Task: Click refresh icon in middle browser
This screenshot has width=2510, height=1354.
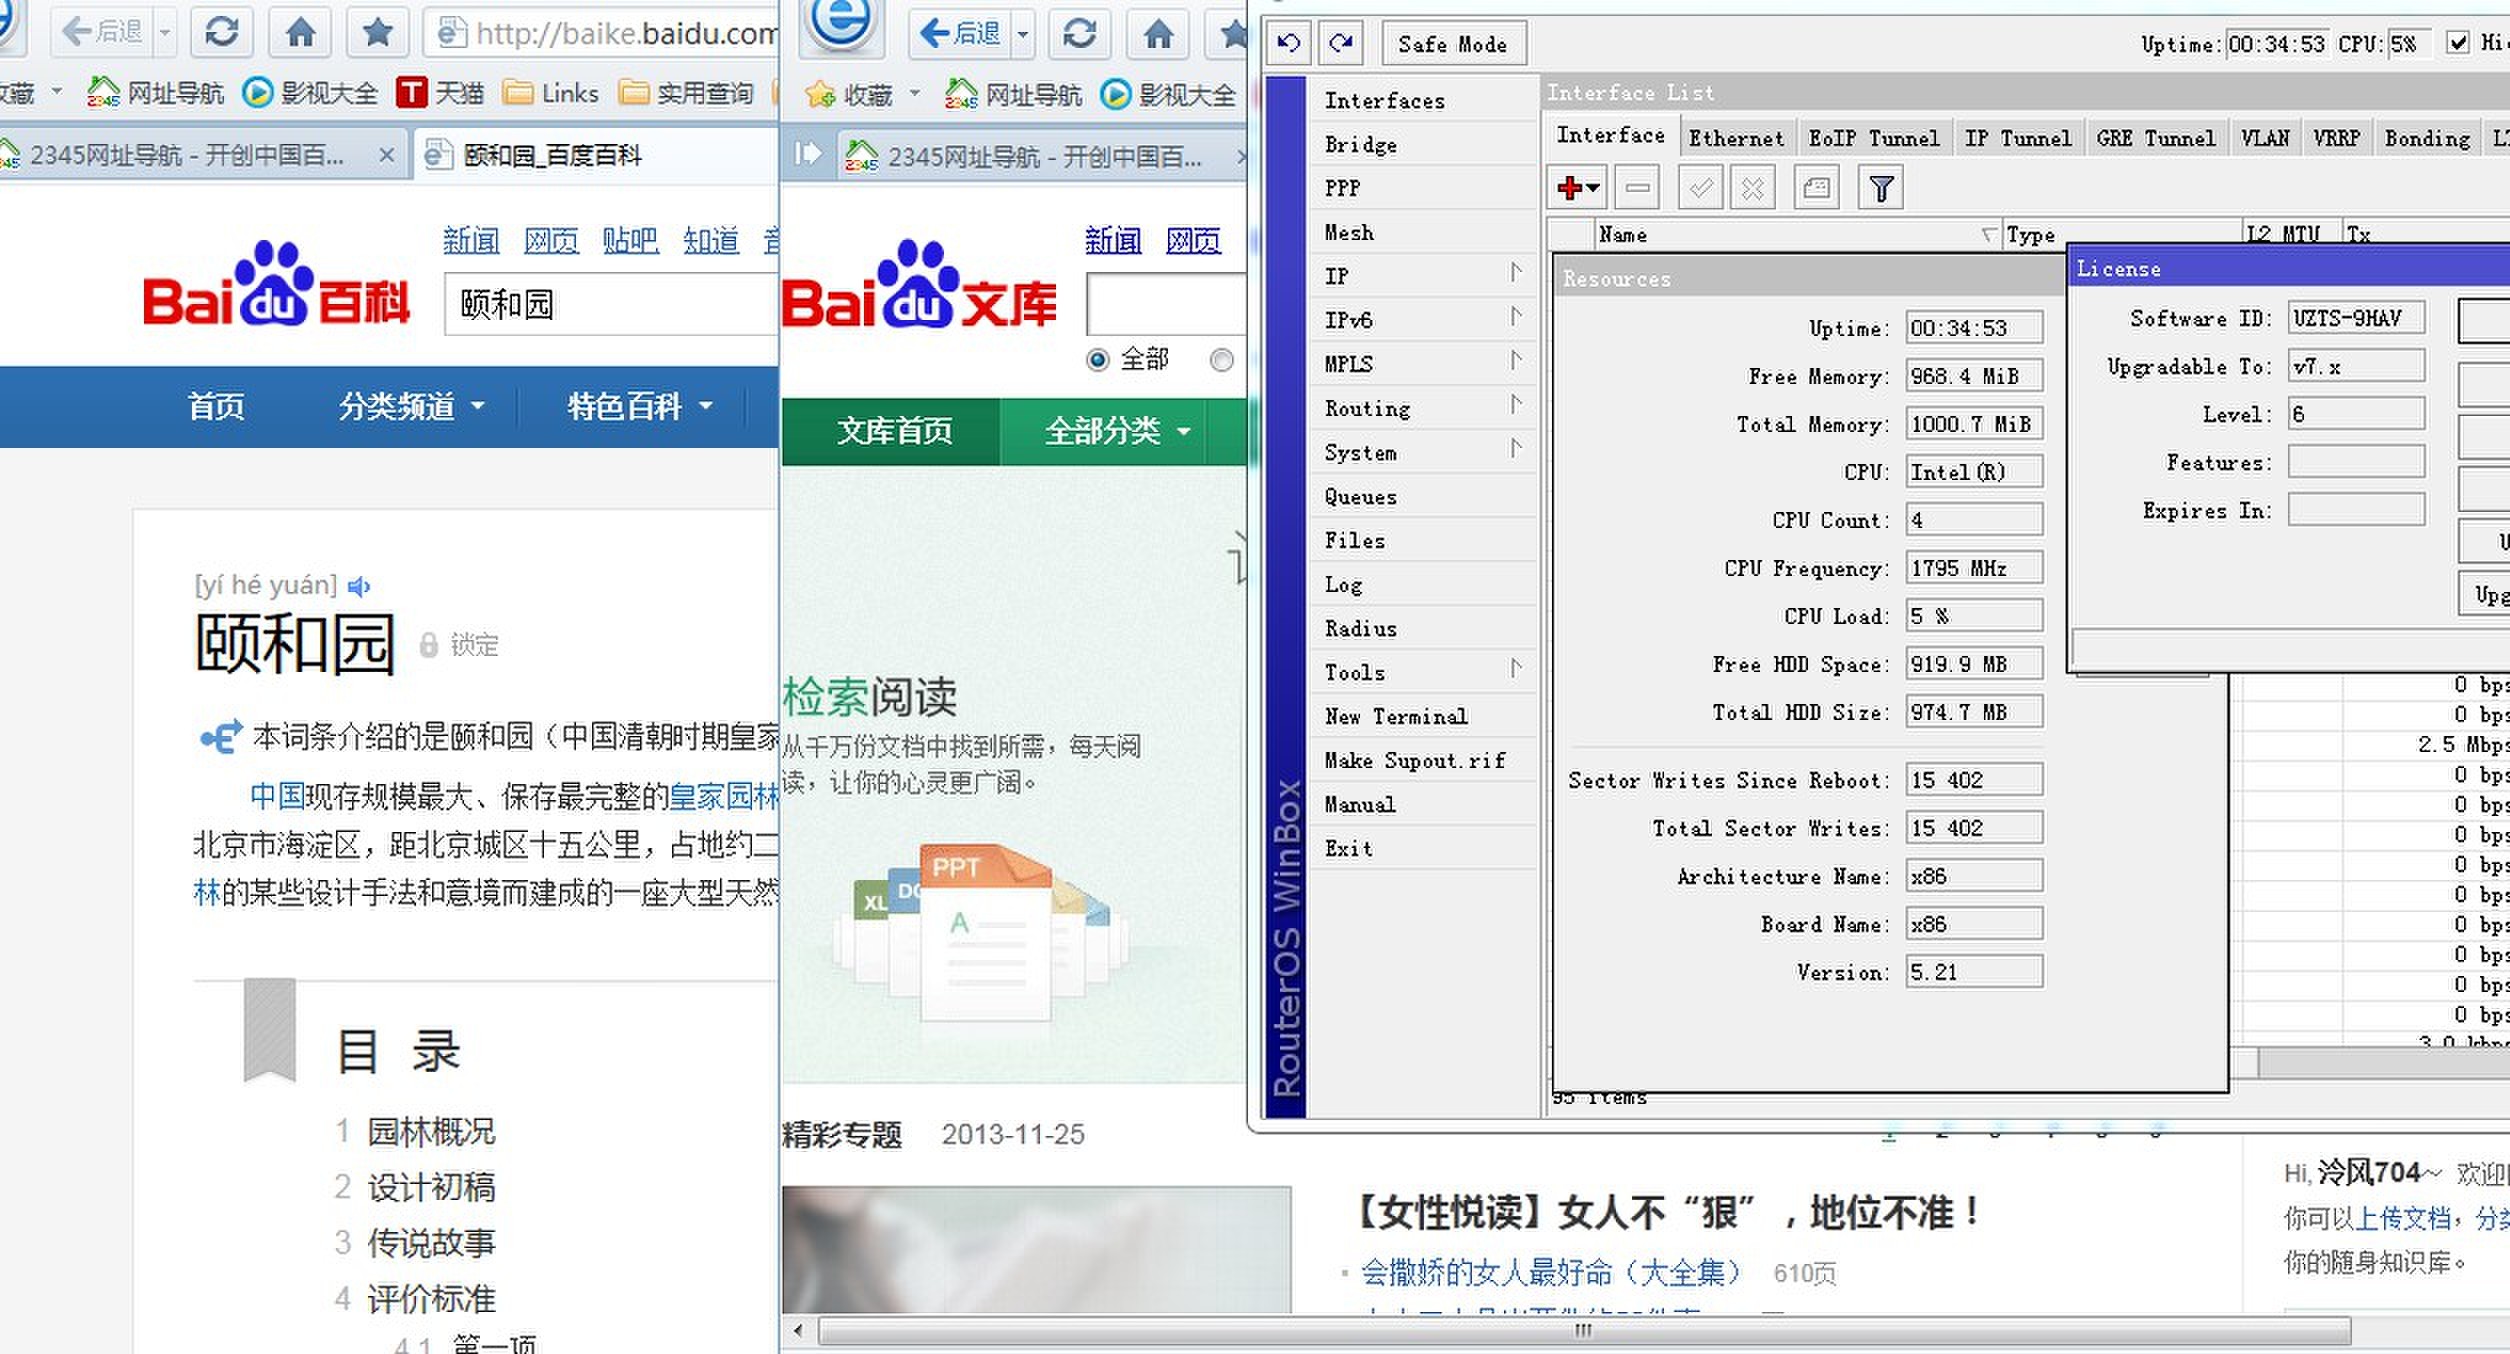Action: 1079,33
